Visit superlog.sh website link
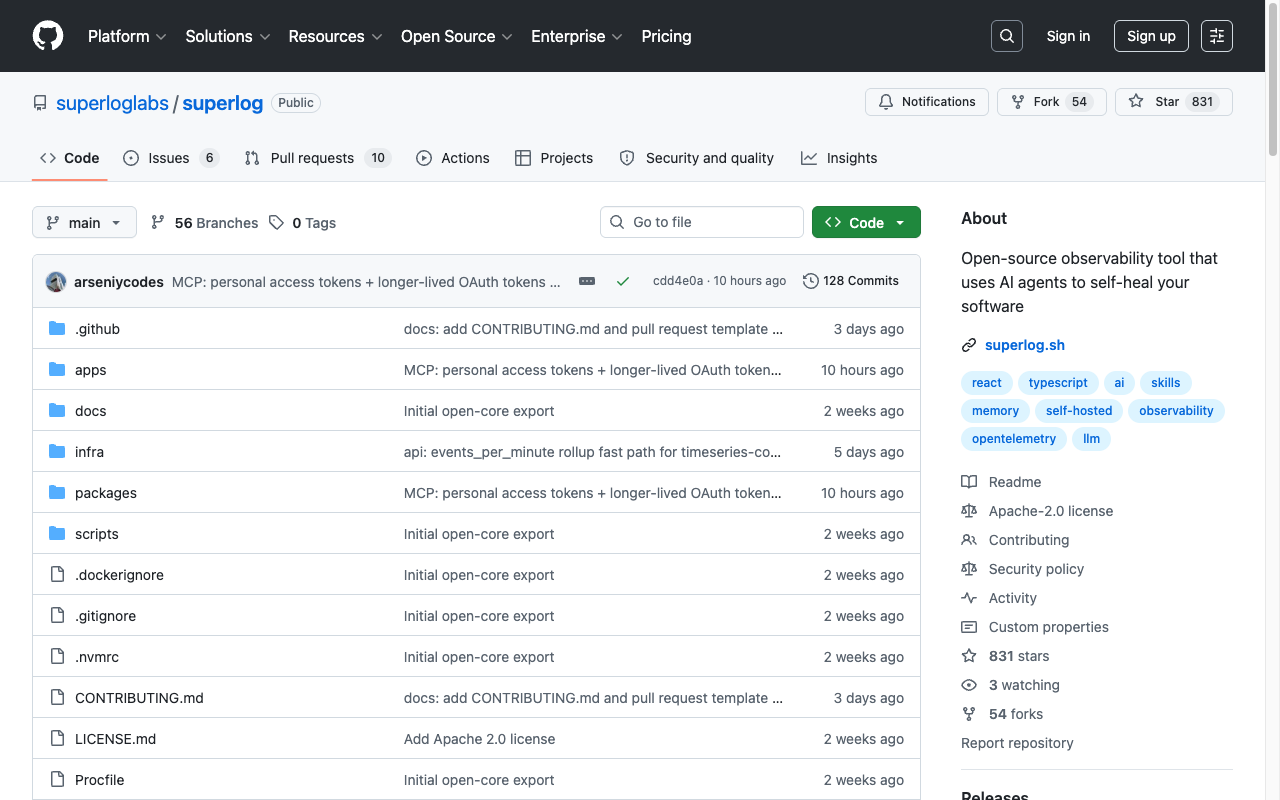This screenshot has width=1280, height=800. coord(1025,345)
